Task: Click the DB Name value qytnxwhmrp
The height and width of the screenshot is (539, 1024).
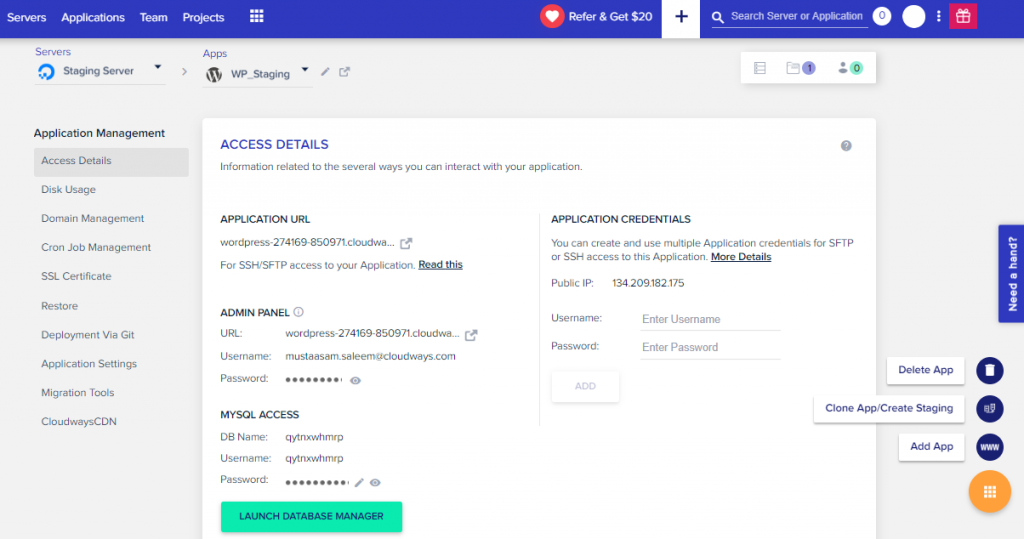Action: point(314,437)
